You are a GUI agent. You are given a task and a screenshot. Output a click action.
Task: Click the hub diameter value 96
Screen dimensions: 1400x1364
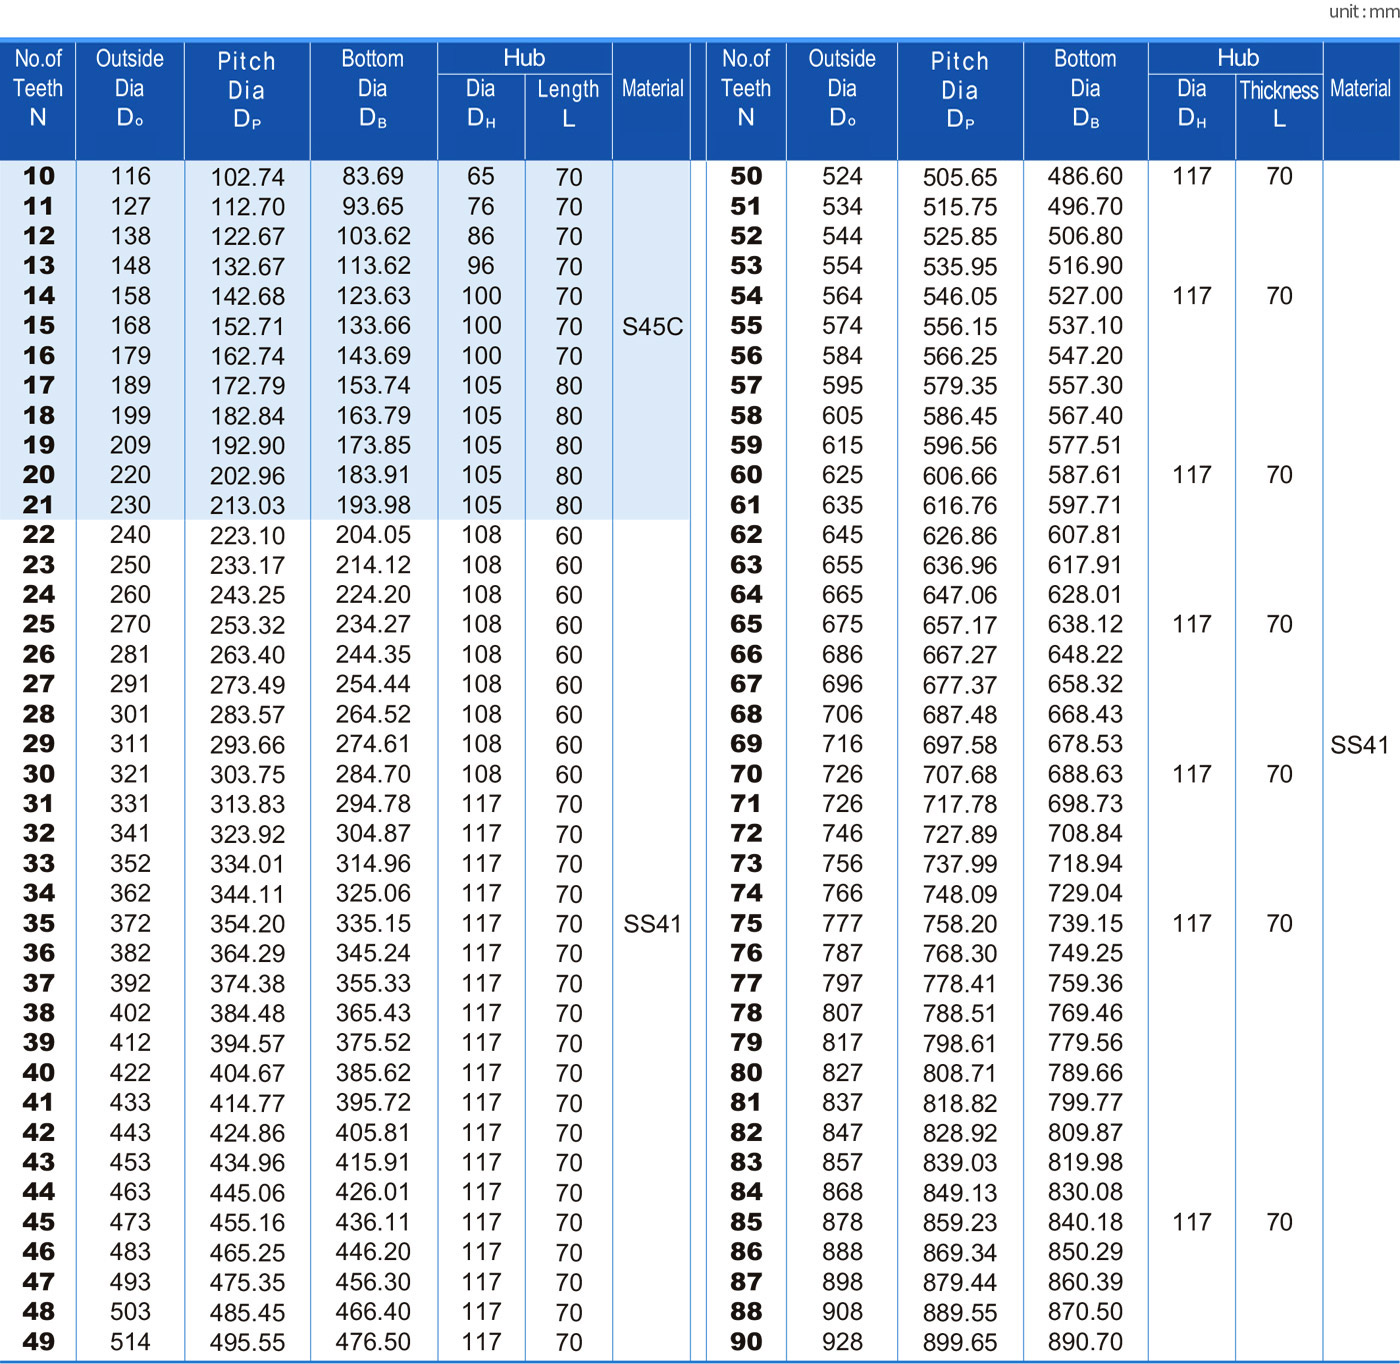481,265
